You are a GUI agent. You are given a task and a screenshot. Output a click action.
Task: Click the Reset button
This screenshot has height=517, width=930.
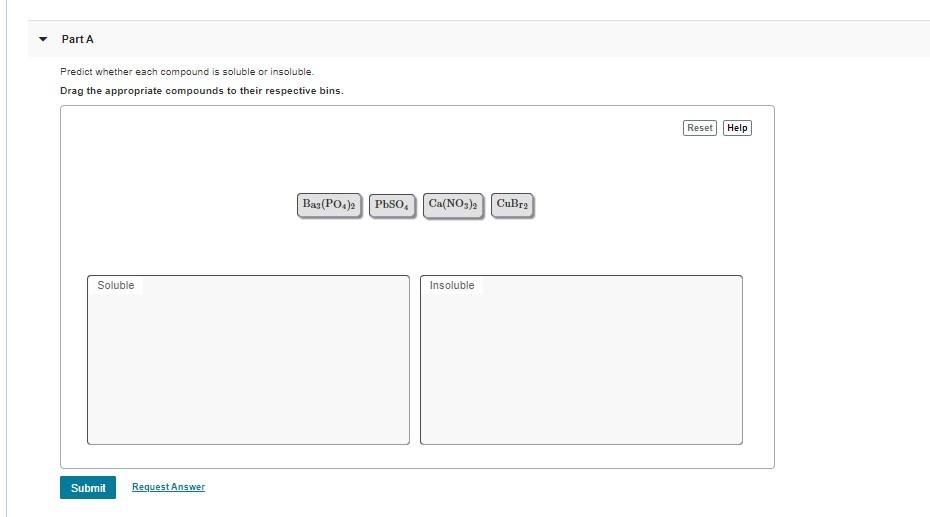coord(699,128)
